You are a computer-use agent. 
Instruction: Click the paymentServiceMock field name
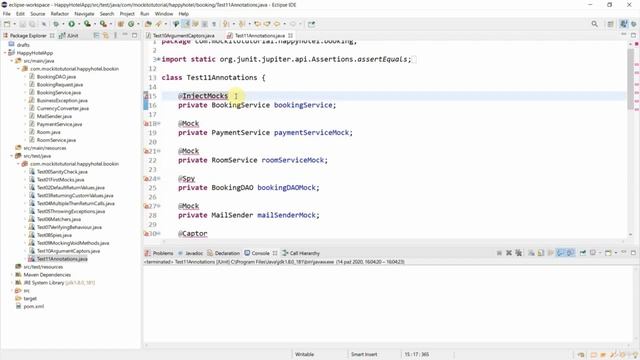click(x=311, y=133)
